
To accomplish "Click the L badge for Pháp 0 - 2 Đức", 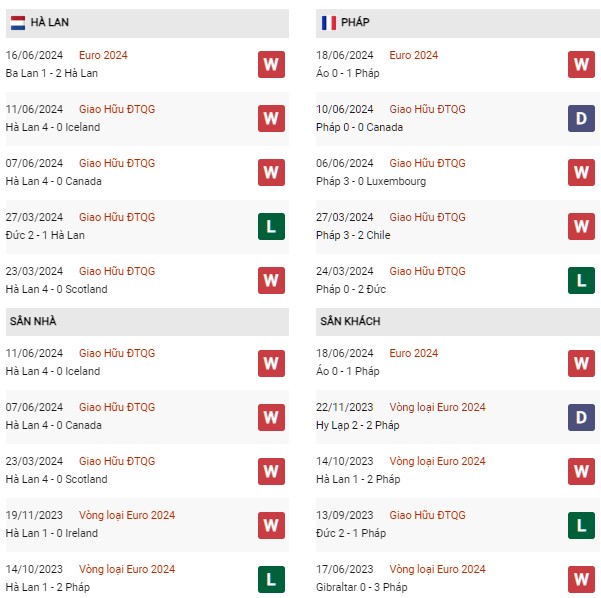I will 581,280.
